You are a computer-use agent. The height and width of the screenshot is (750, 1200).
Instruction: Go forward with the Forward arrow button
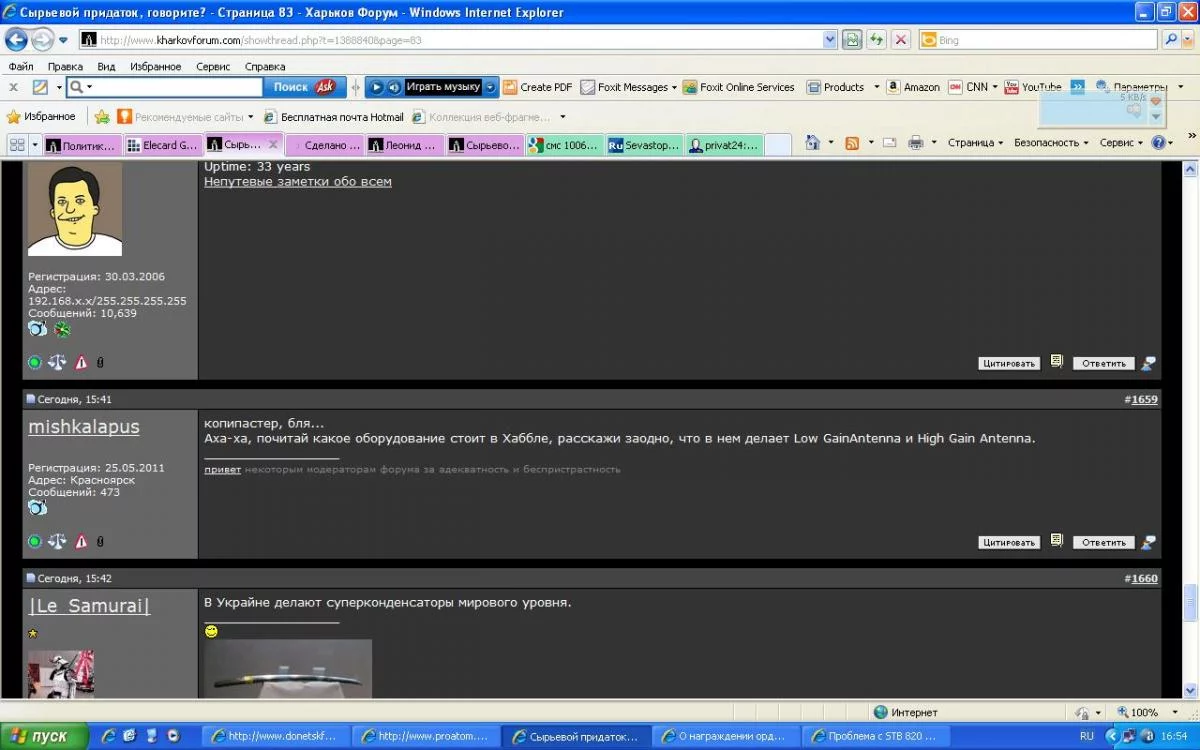42,40
